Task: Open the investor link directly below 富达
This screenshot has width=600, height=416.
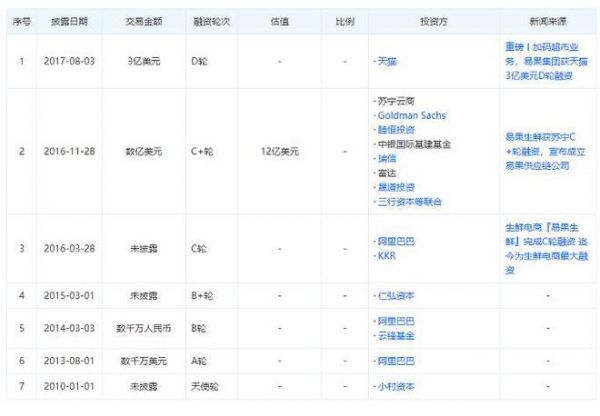Action: pyautogui.click(x=396, y=187)
